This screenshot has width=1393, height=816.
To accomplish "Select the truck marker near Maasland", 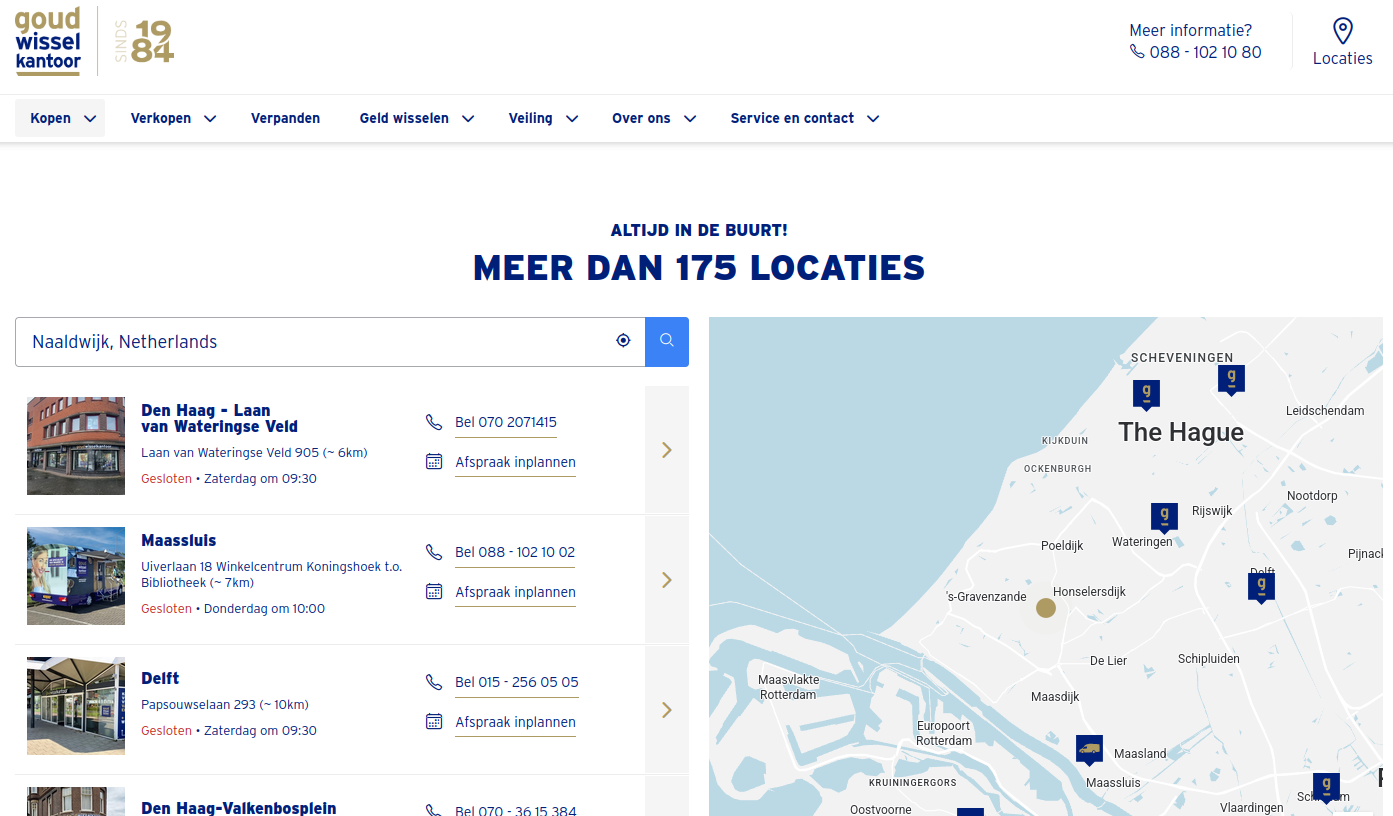I will 1089,748.
